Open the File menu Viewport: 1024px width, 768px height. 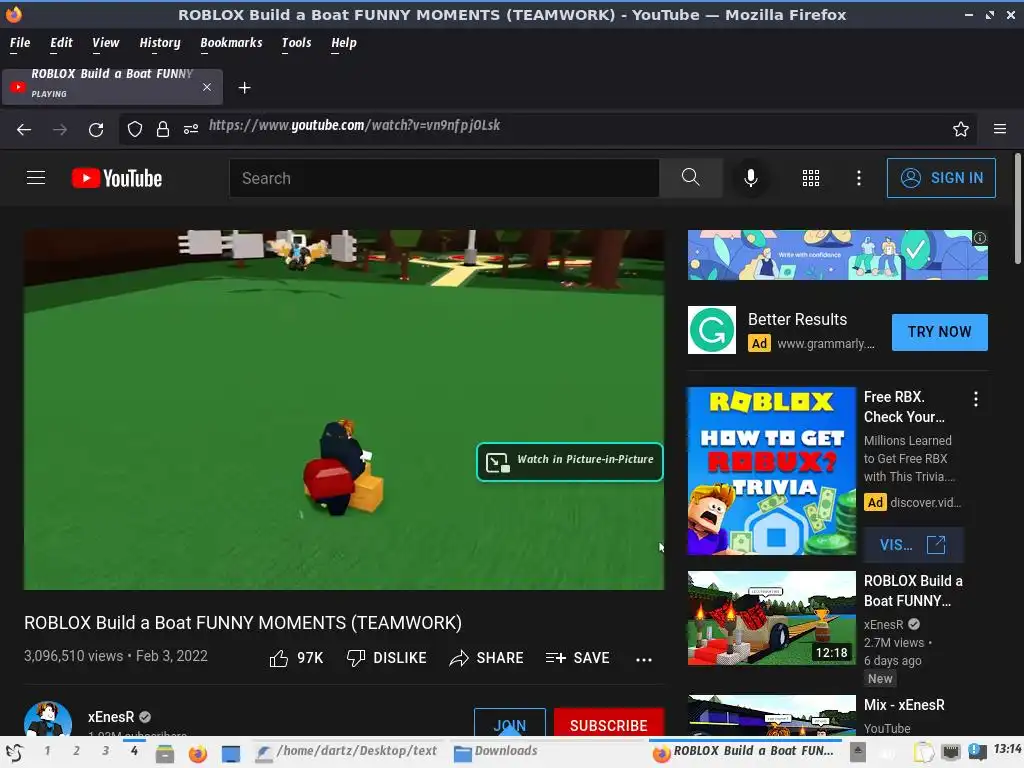click(x=20, y=43)
